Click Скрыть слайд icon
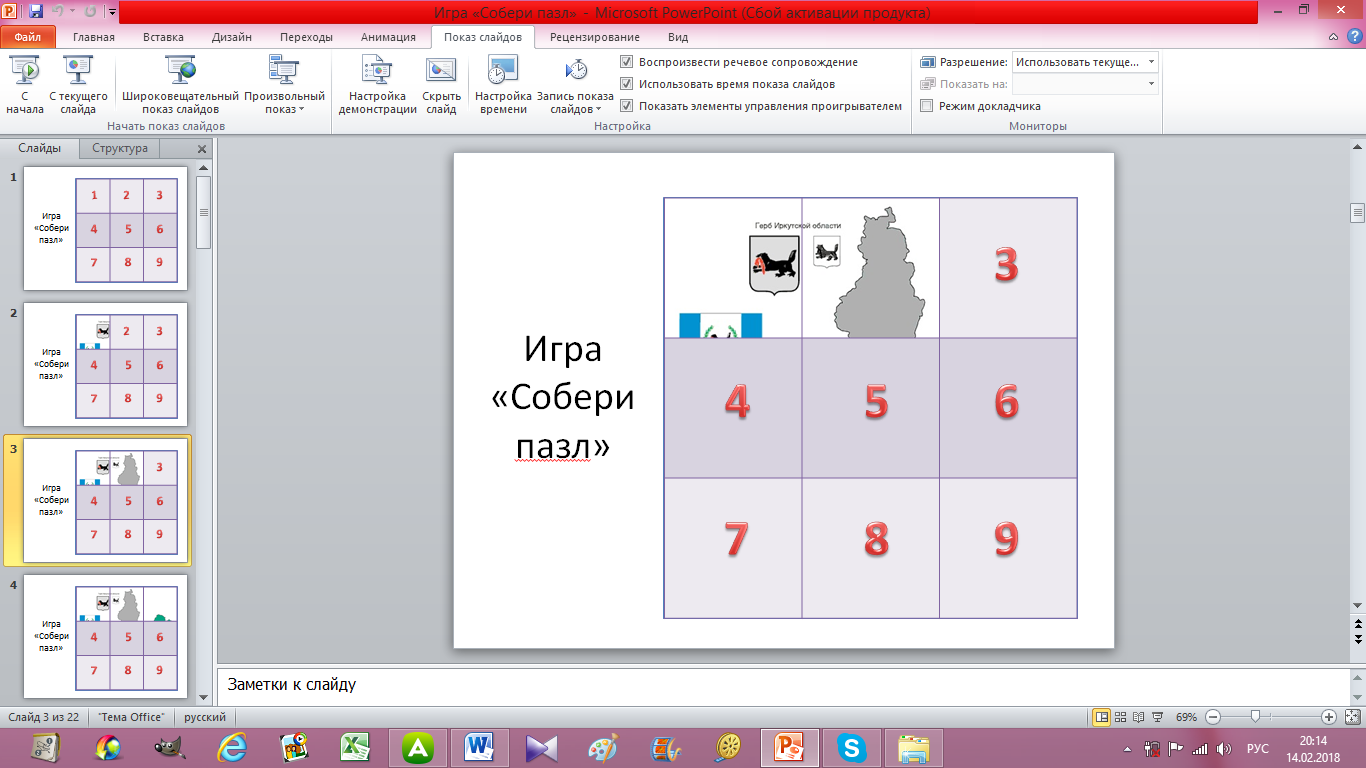Screen dimensions: 1366x768 coord(441,70)
